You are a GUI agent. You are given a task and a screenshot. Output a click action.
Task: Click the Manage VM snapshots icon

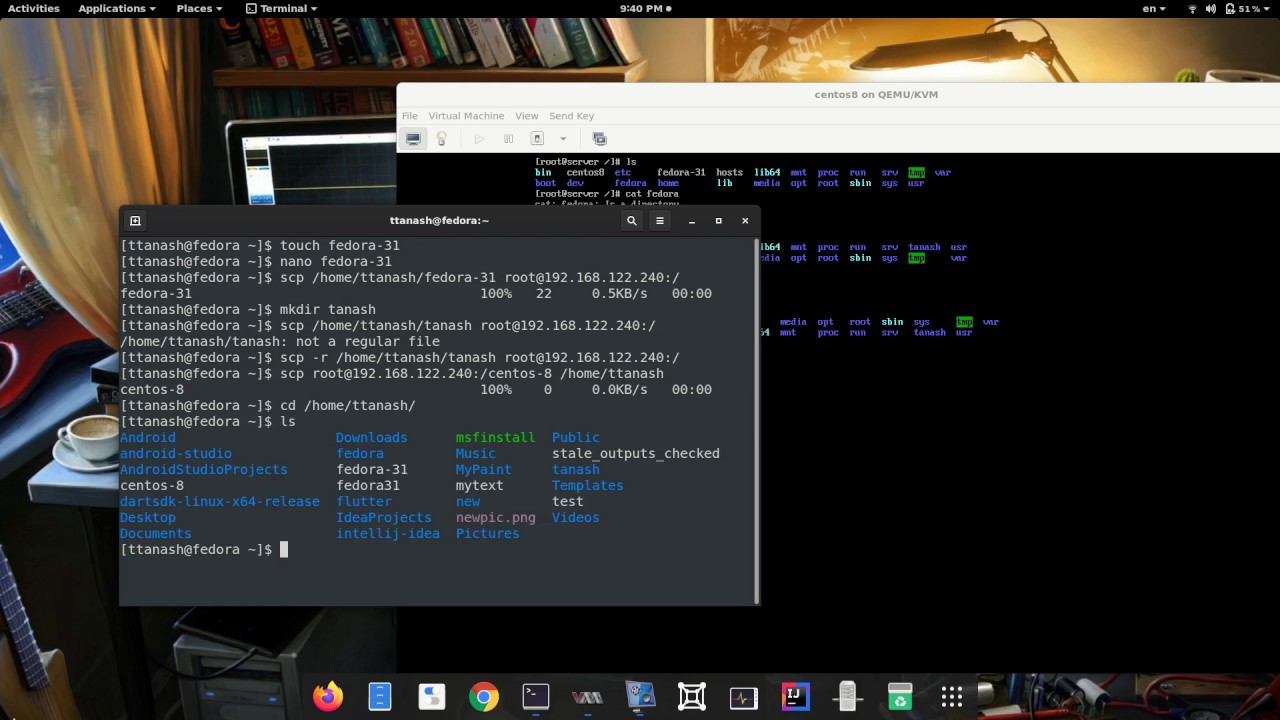coord(599,139)
